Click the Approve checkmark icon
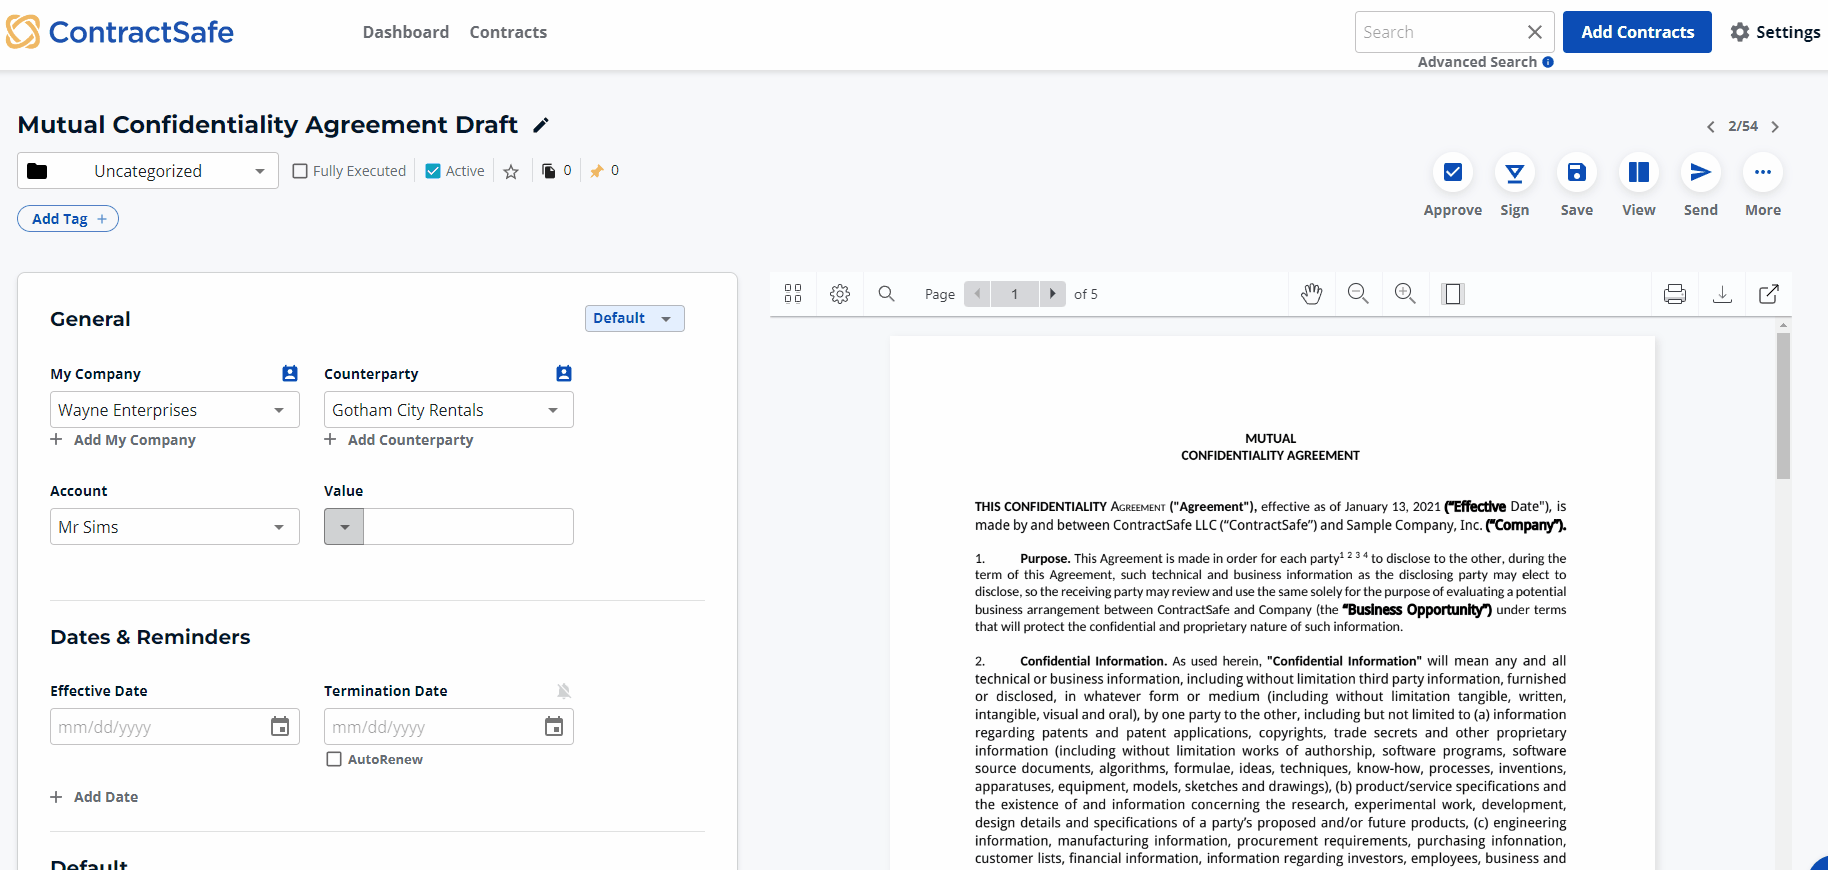1828x870 pixels. 1452,173
